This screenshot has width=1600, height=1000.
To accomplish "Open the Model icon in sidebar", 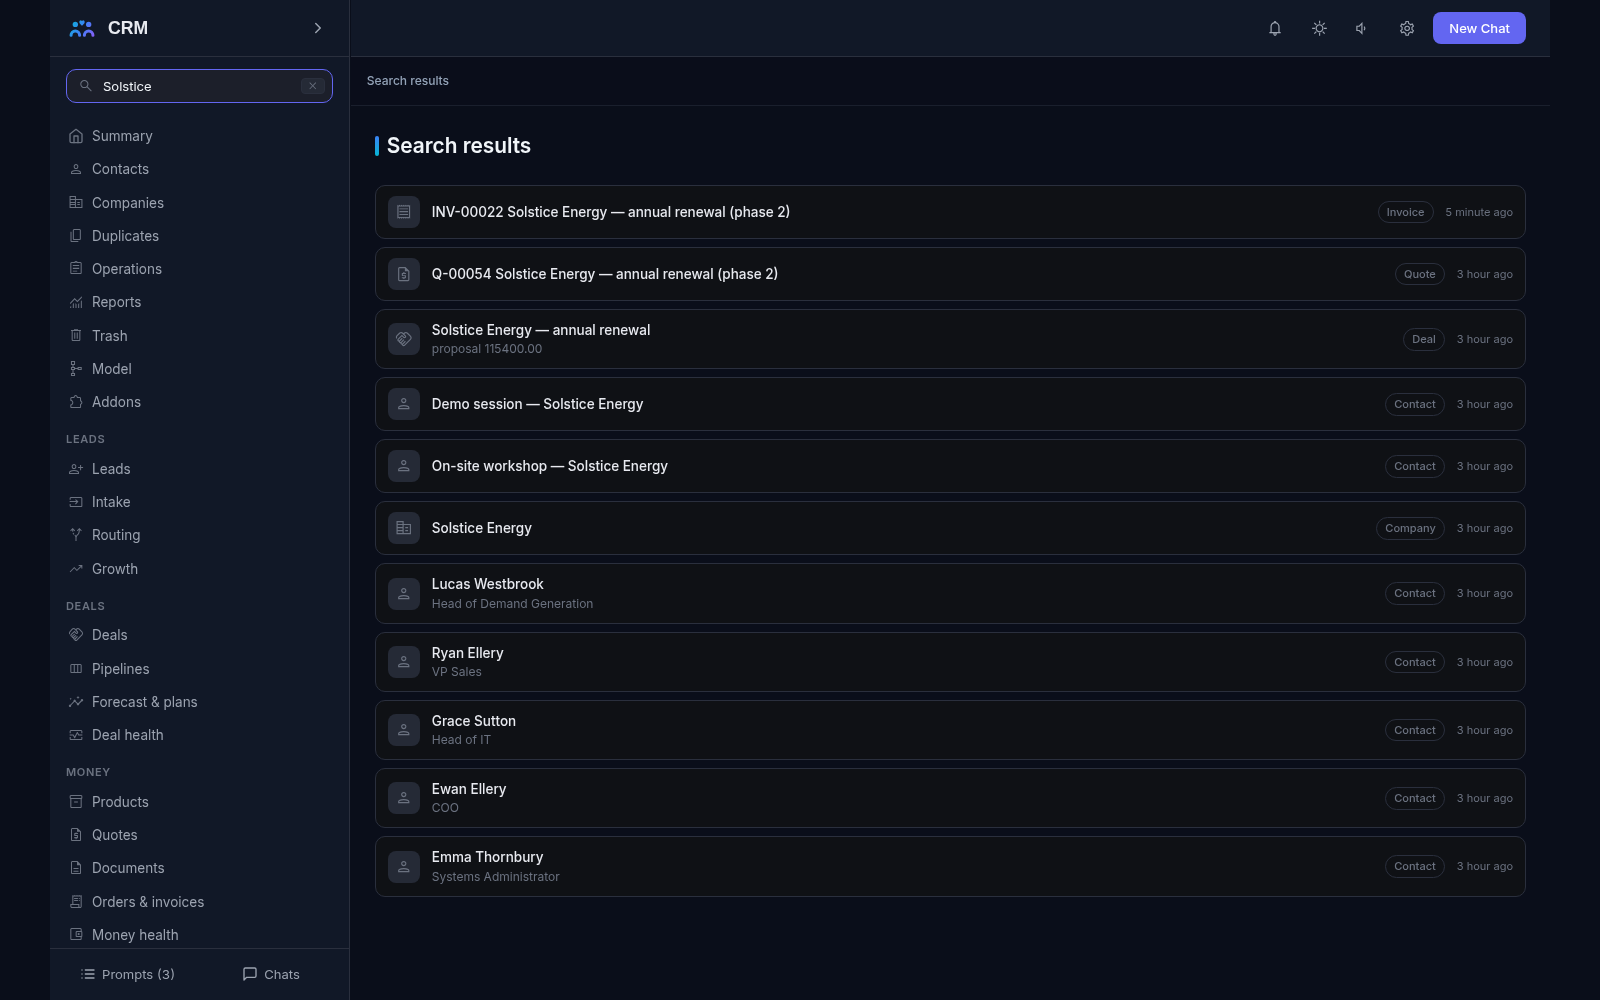I will 76,369.
